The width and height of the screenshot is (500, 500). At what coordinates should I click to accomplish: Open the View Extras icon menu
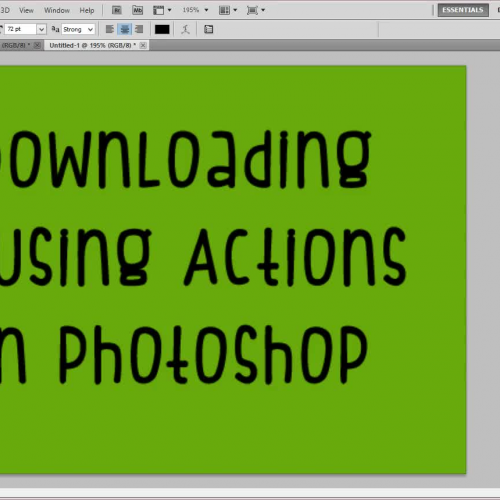tap(159, 10)
